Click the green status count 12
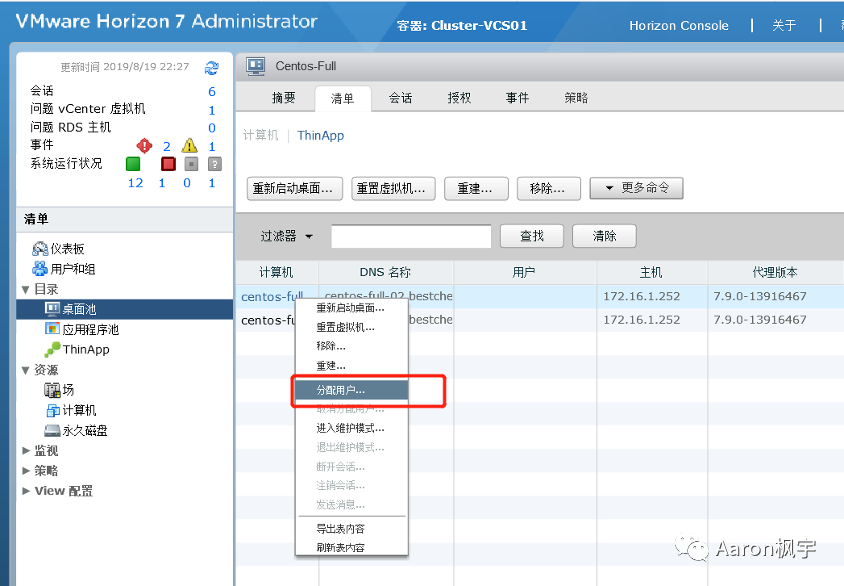This screenshot has width=844, height=586. click(x=136, y=183)
